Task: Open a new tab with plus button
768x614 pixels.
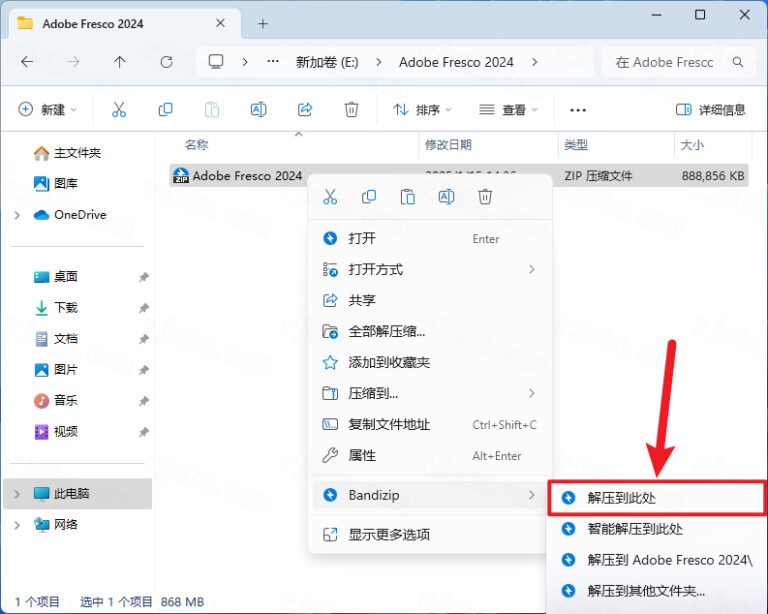Action: pos(263,23)
